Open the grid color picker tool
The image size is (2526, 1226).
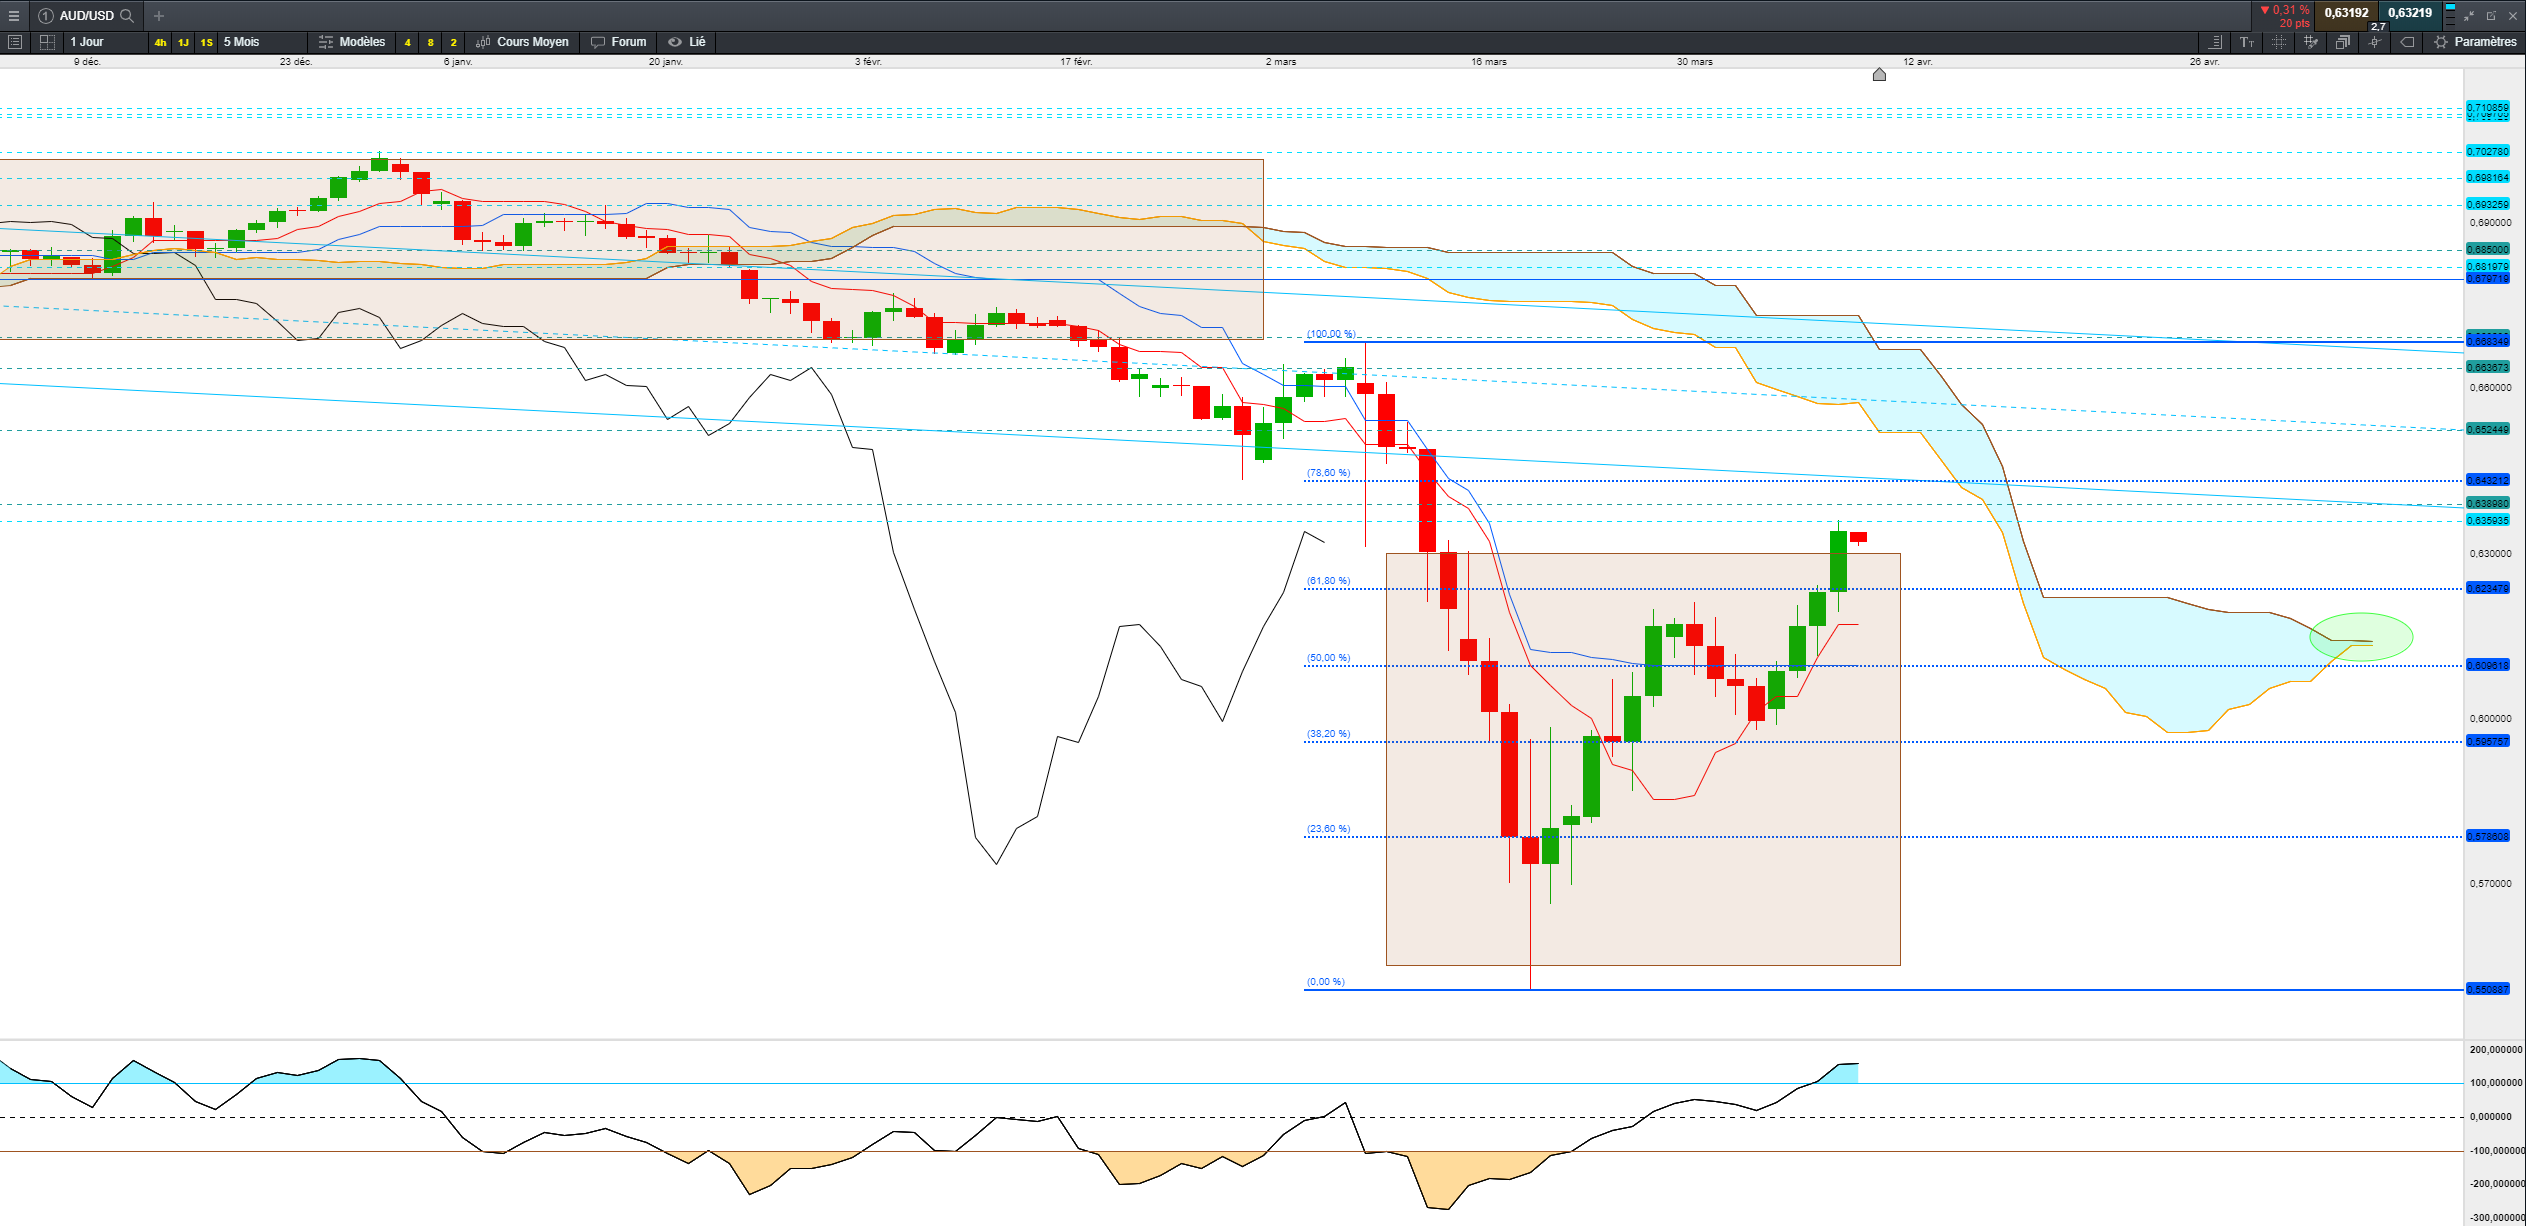click(x=2310, y=42)
